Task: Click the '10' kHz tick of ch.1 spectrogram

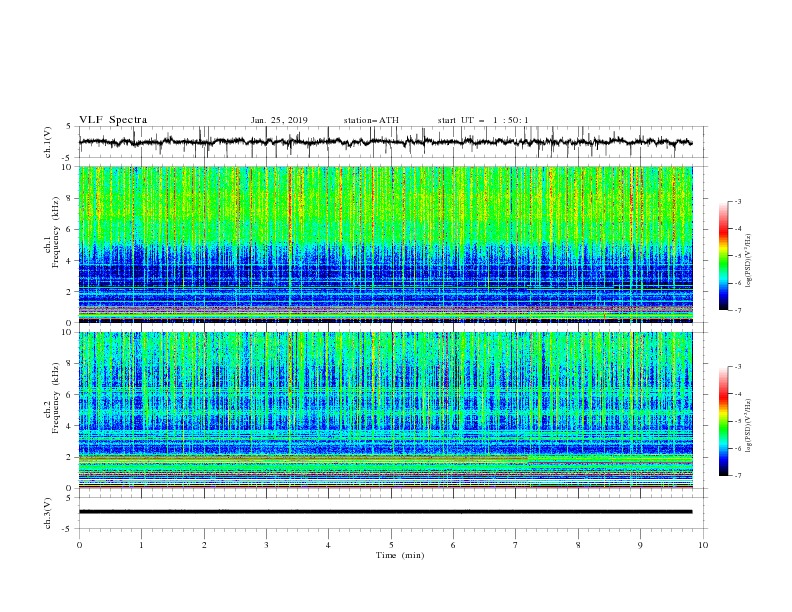Action: pyautogui.click(x=68, y=167)
